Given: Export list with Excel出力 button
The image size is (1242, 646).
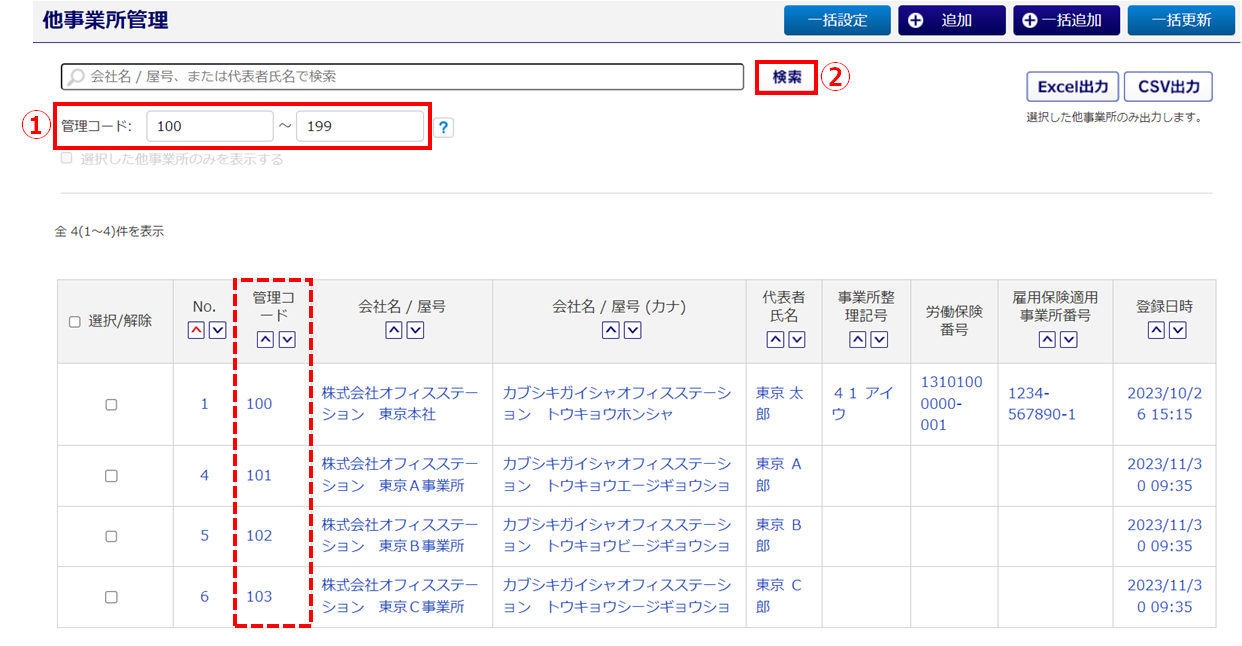Looking at the screenshot, I should coord(1072,87).
